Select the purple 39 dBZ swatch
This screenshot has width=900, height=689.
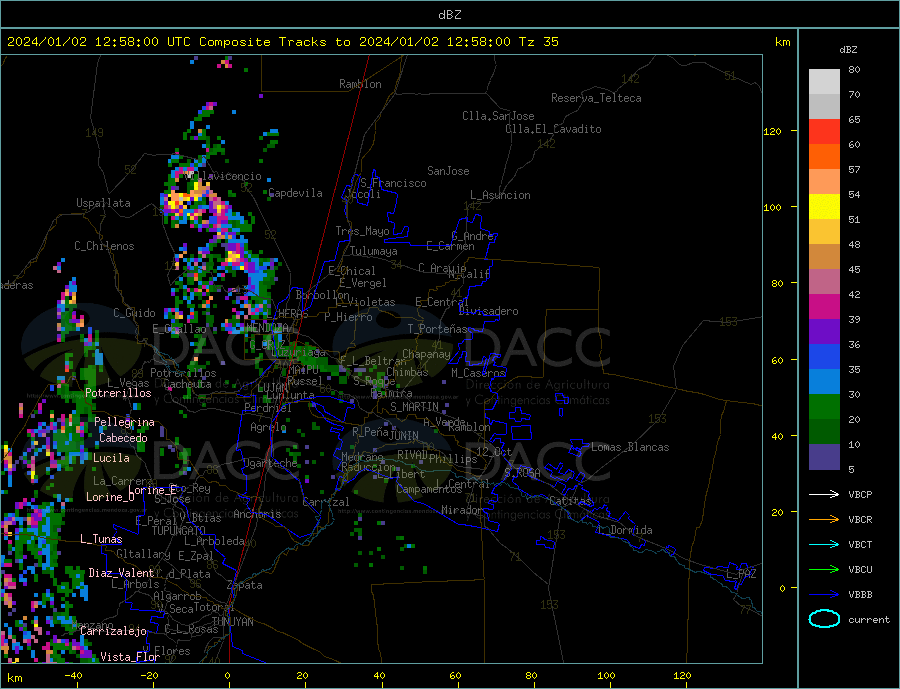(824, 332)
